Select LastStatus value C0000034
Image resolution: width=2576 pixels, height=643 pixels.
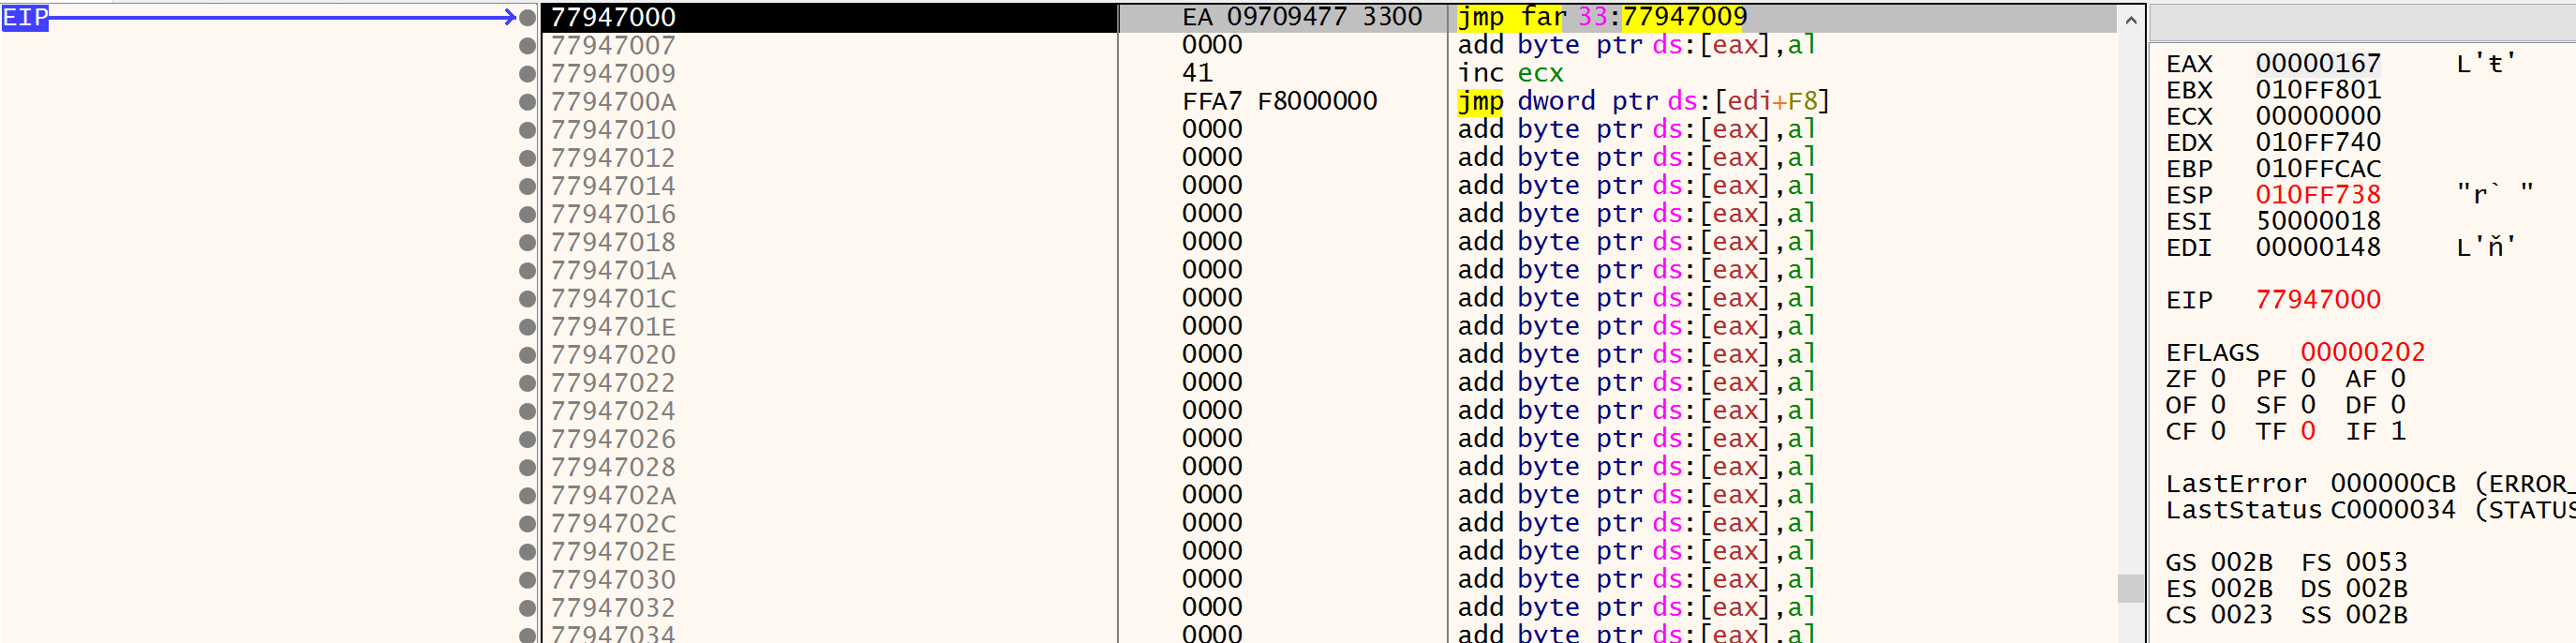[2392, 510]
